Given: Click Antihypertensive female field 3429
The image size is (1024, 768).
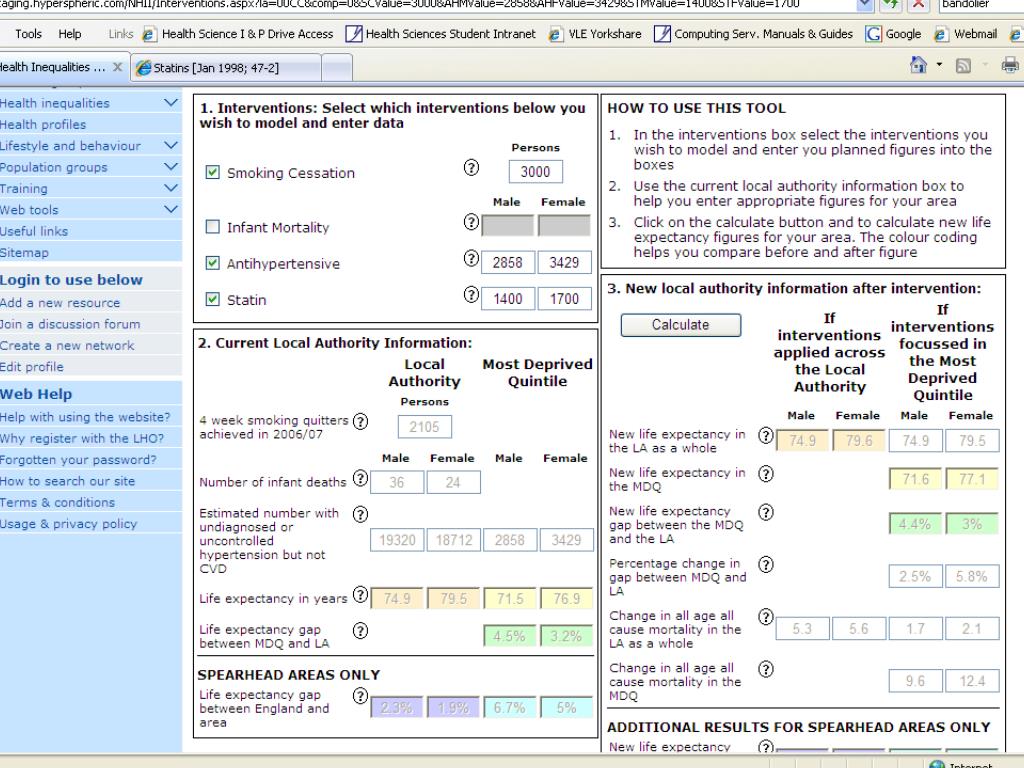Looking at the screenshot, I should (564, 263).
